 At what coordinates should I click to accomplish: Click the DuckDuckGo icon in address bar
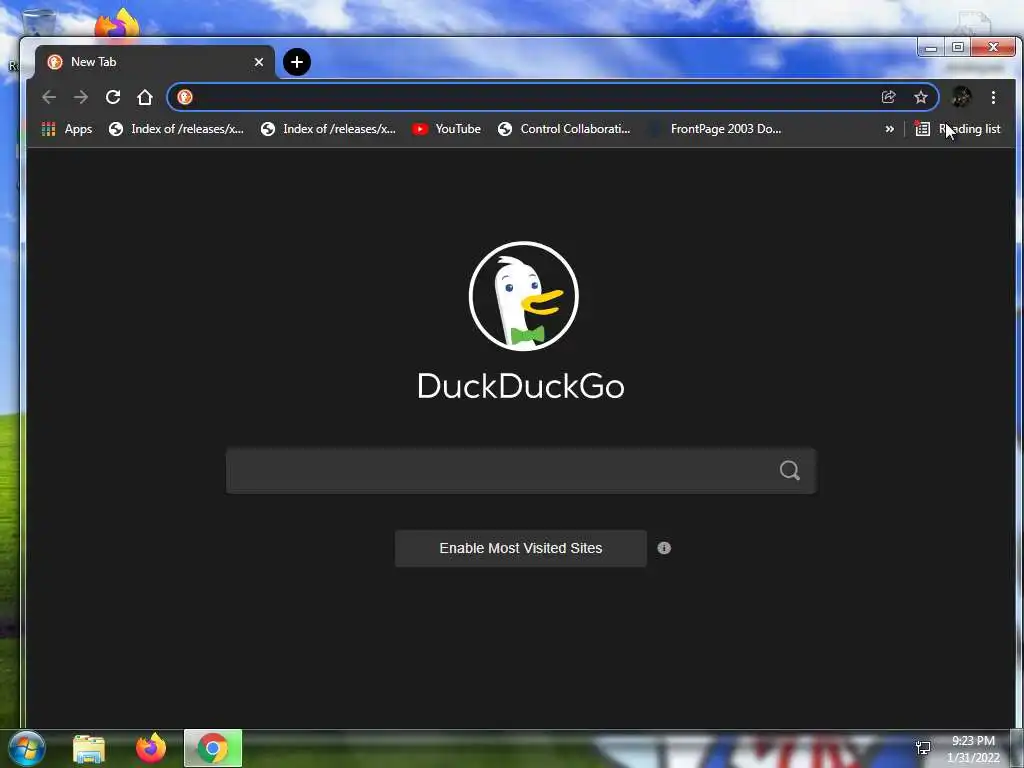coord(185,97)
